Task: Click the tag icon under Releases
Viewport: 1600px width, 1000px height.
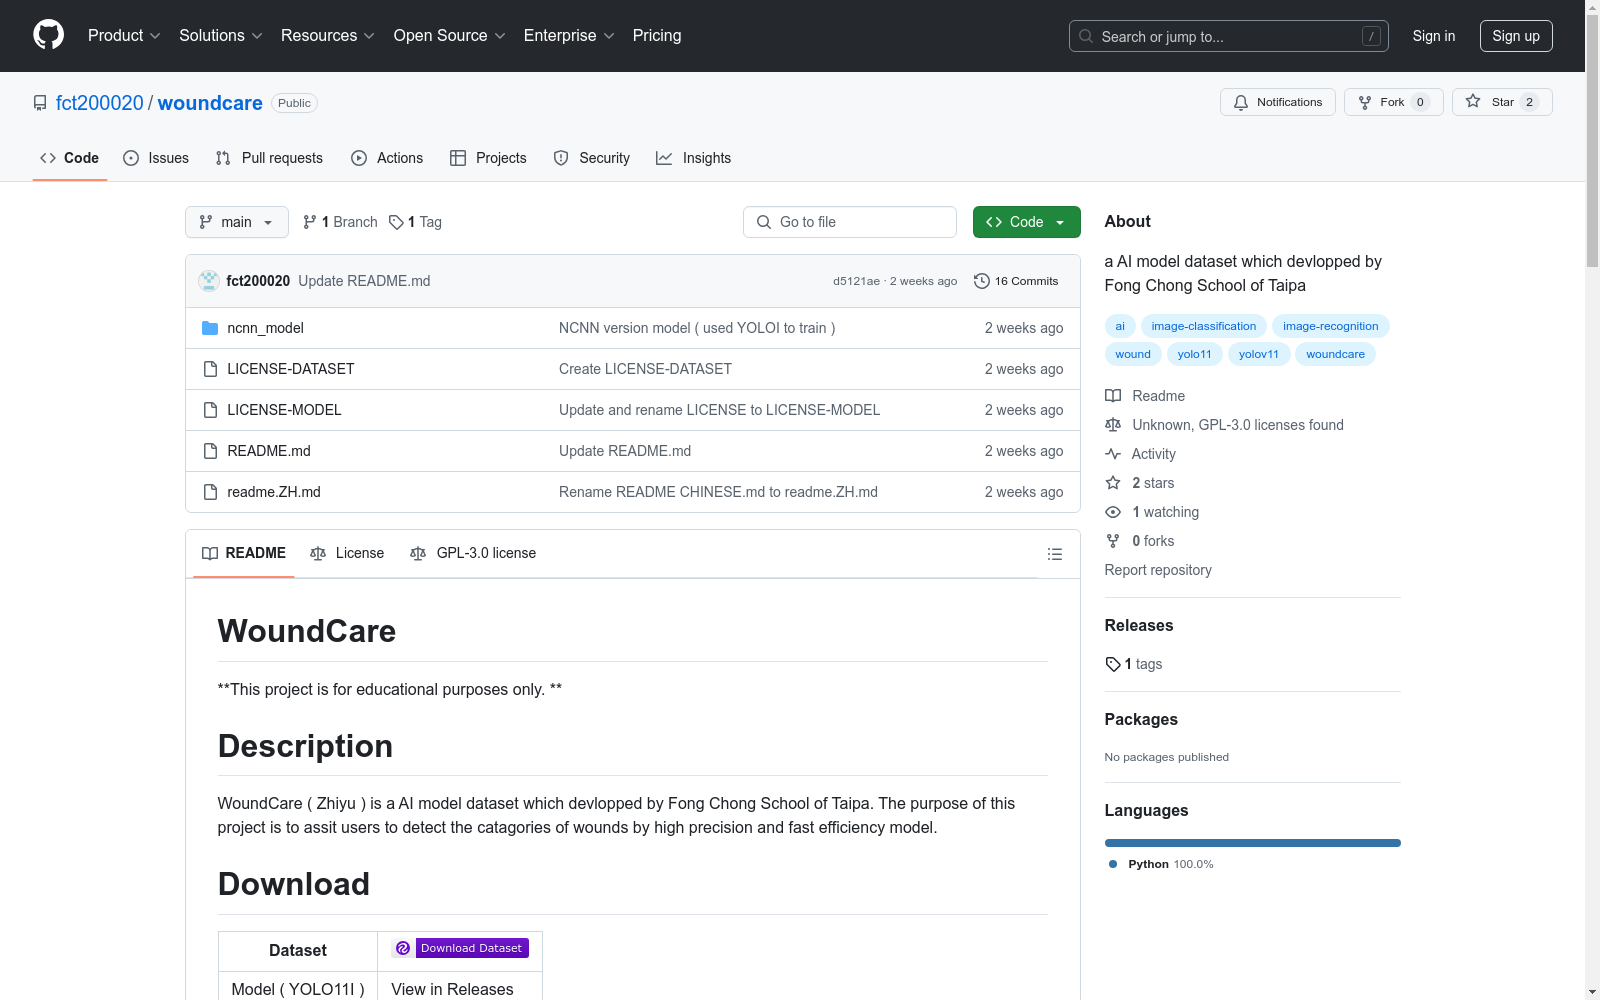Action: tap(1113, 664)
